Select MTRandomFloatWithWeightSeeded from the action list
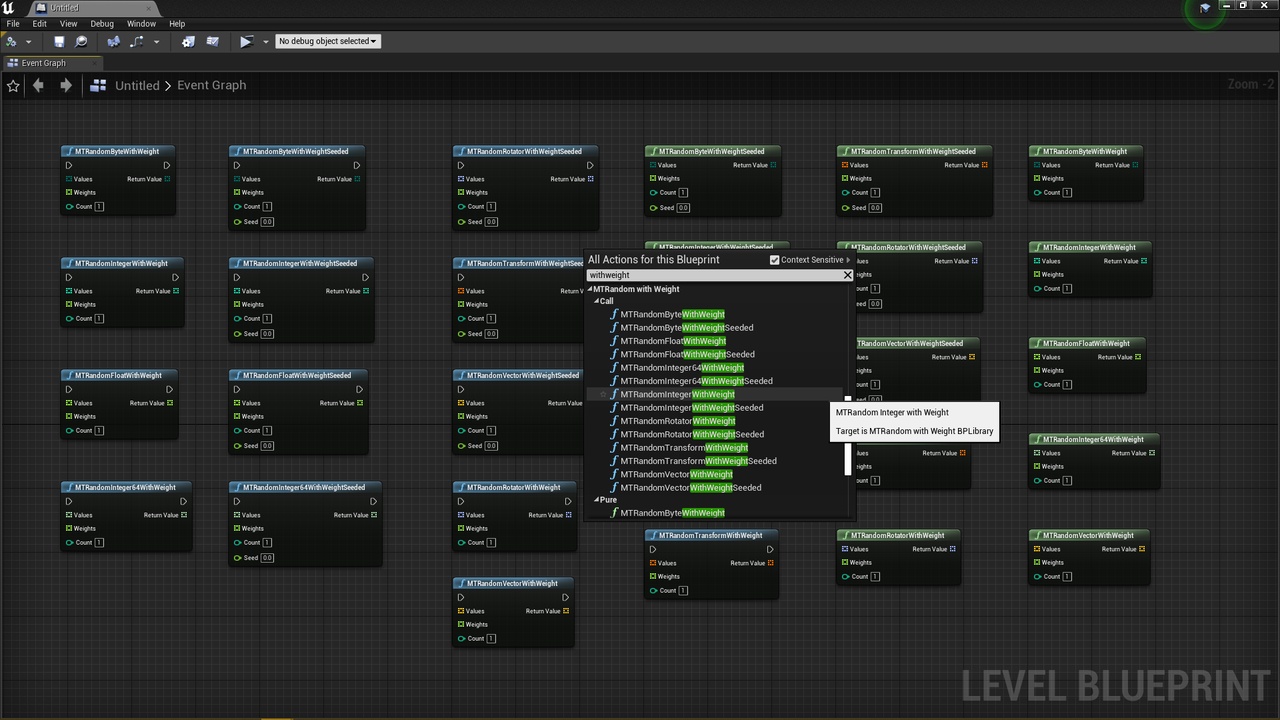Image resolution: width=1280 pixels, height=720 pixels. coord(688,355)
